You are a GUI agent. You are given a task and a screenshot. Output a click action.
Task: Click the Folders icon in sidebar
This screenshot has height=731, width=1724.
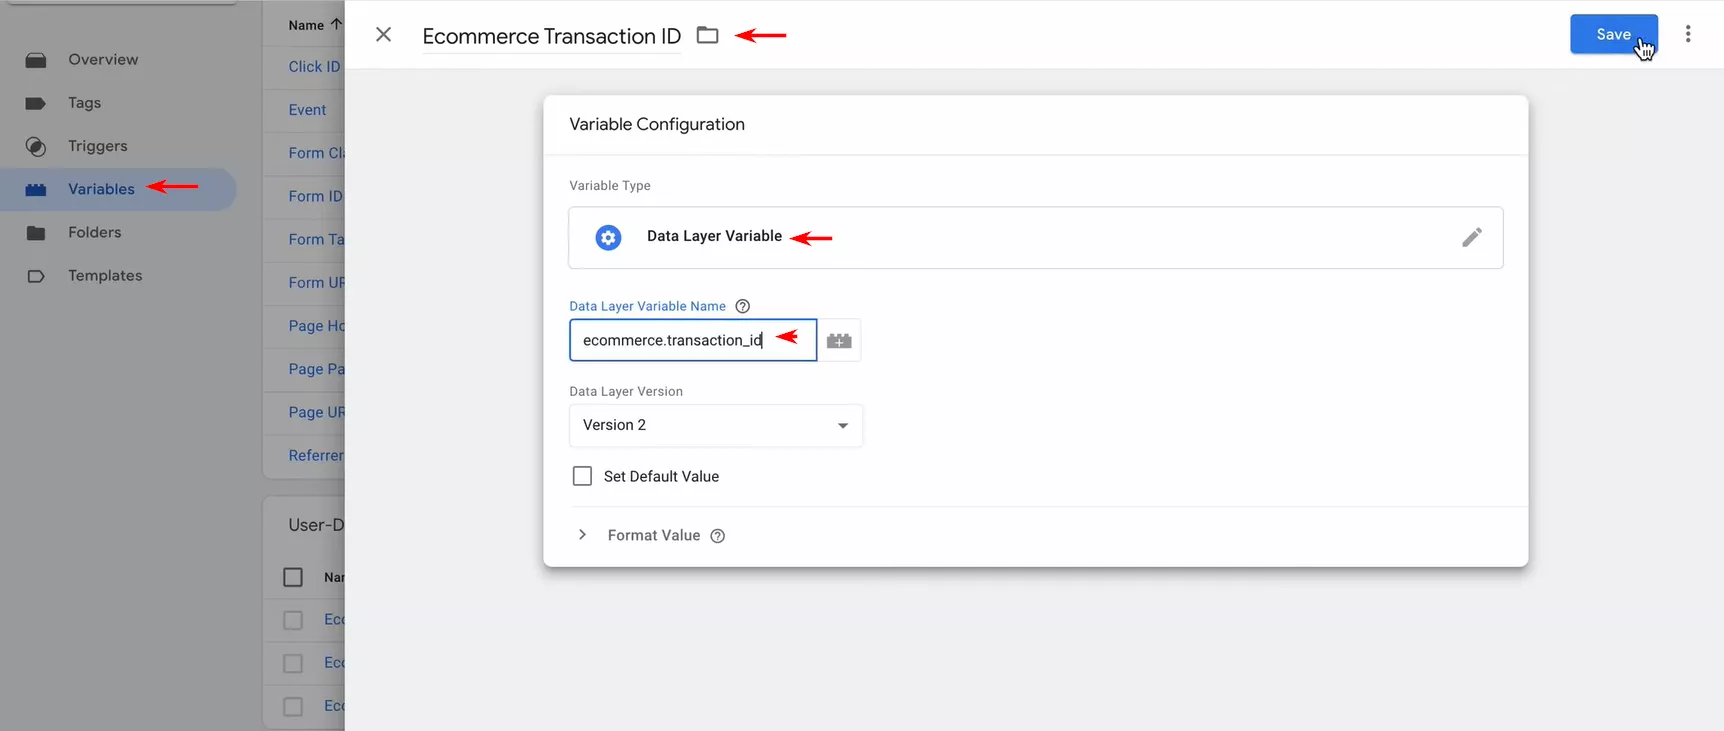(x=36, y=233)
